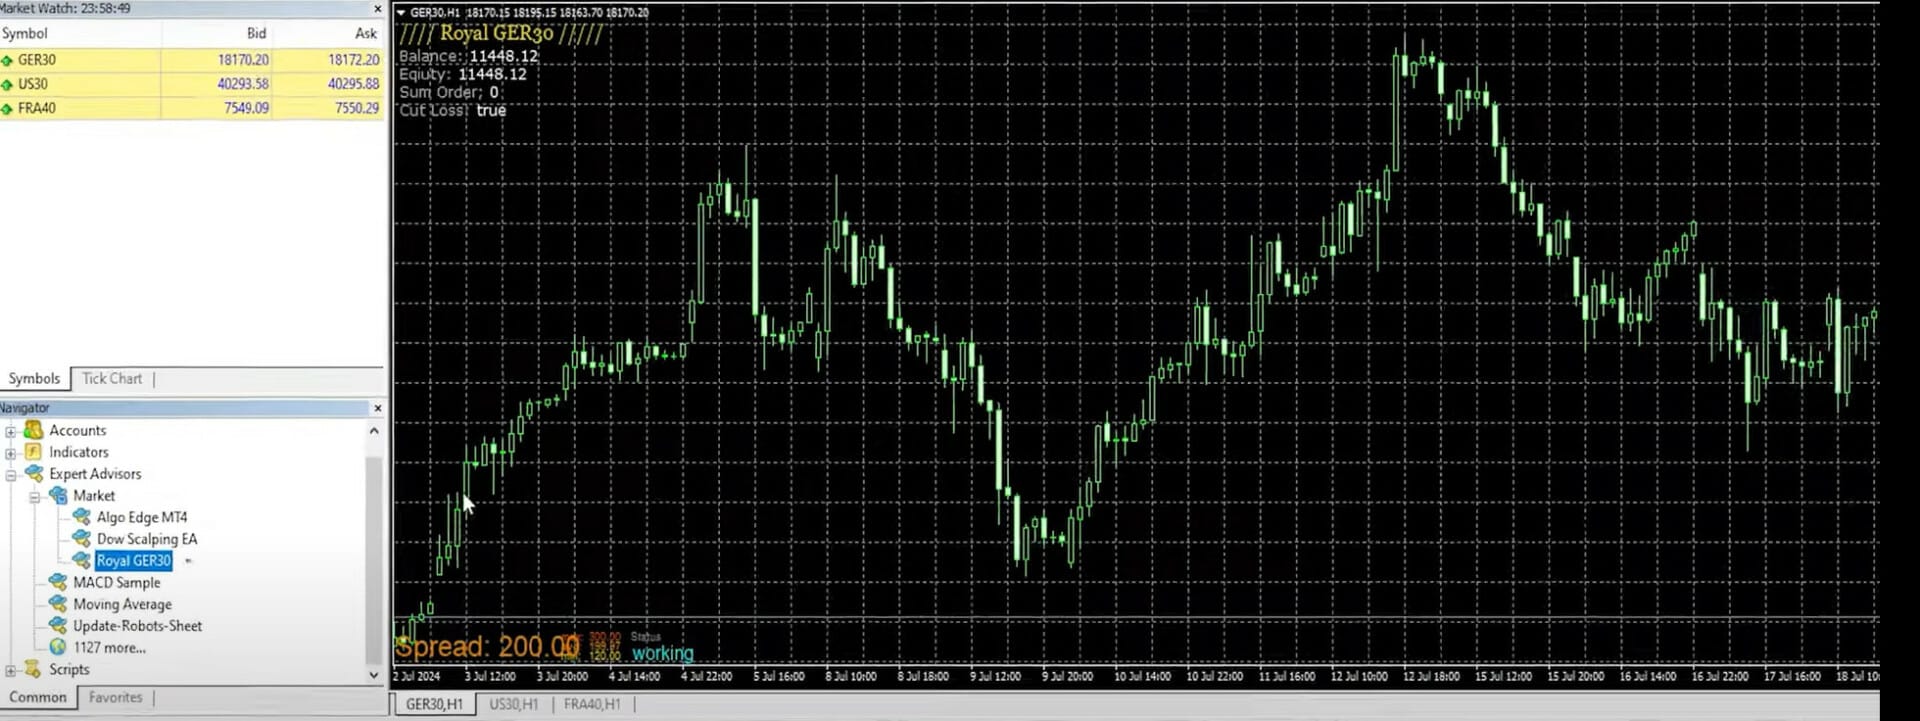This screenshot has height=721, width=1920.
Task: Click the FRA40 symbol arrow icon
Action: pyautogui.click(x=7, y=108)
